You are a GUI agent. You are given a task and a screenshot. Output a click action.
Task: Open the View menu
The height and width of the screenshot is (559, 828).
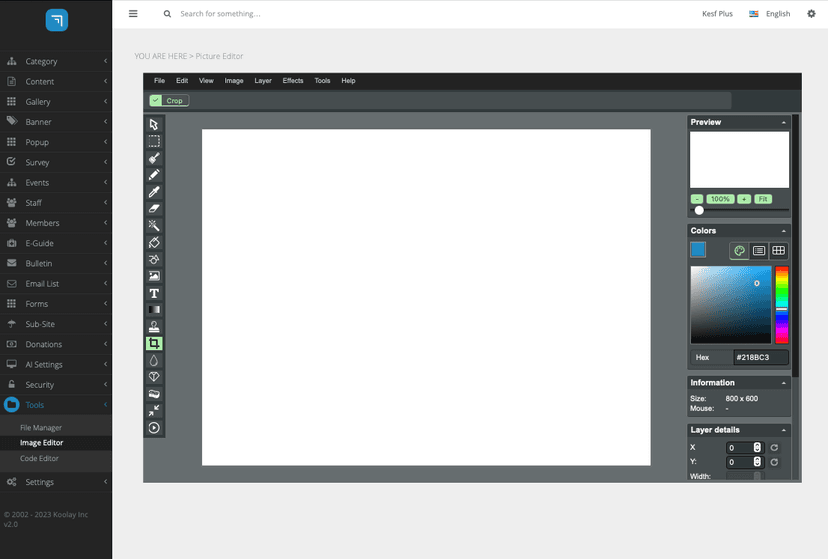[206, 81]
